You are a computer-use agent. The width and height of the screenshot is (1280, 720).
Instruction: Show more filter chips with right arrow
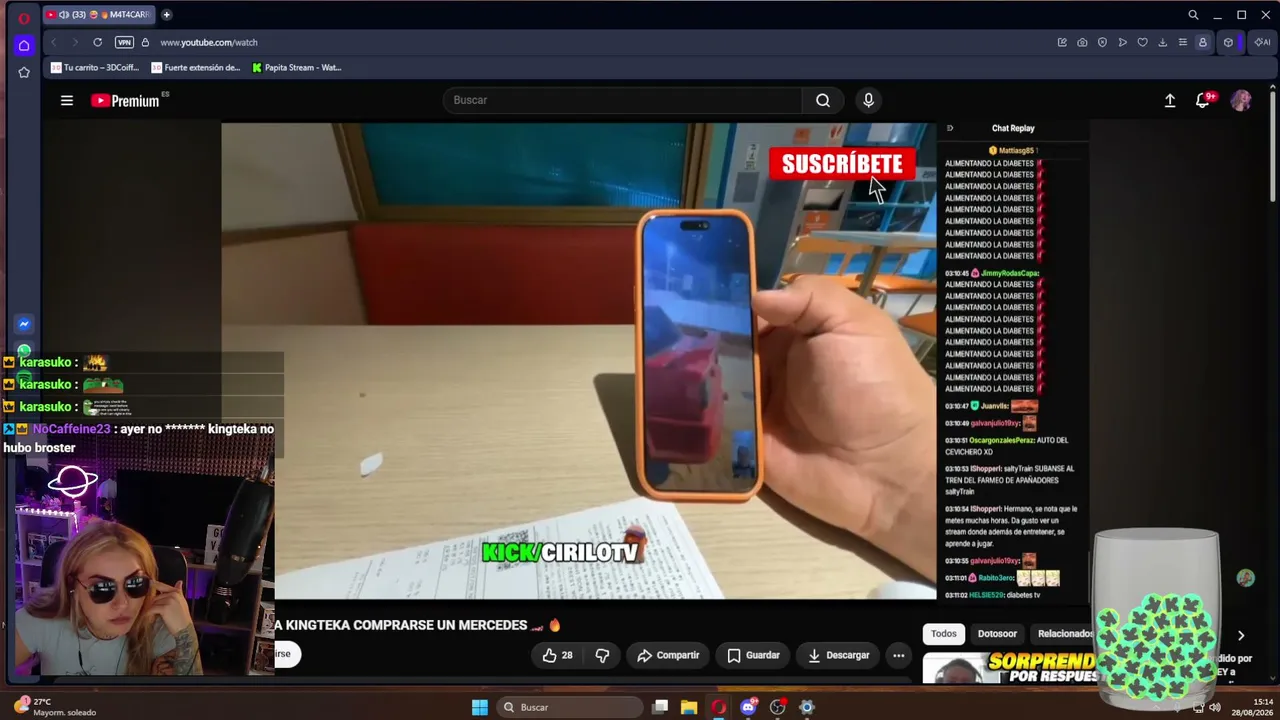point(1241,635)
